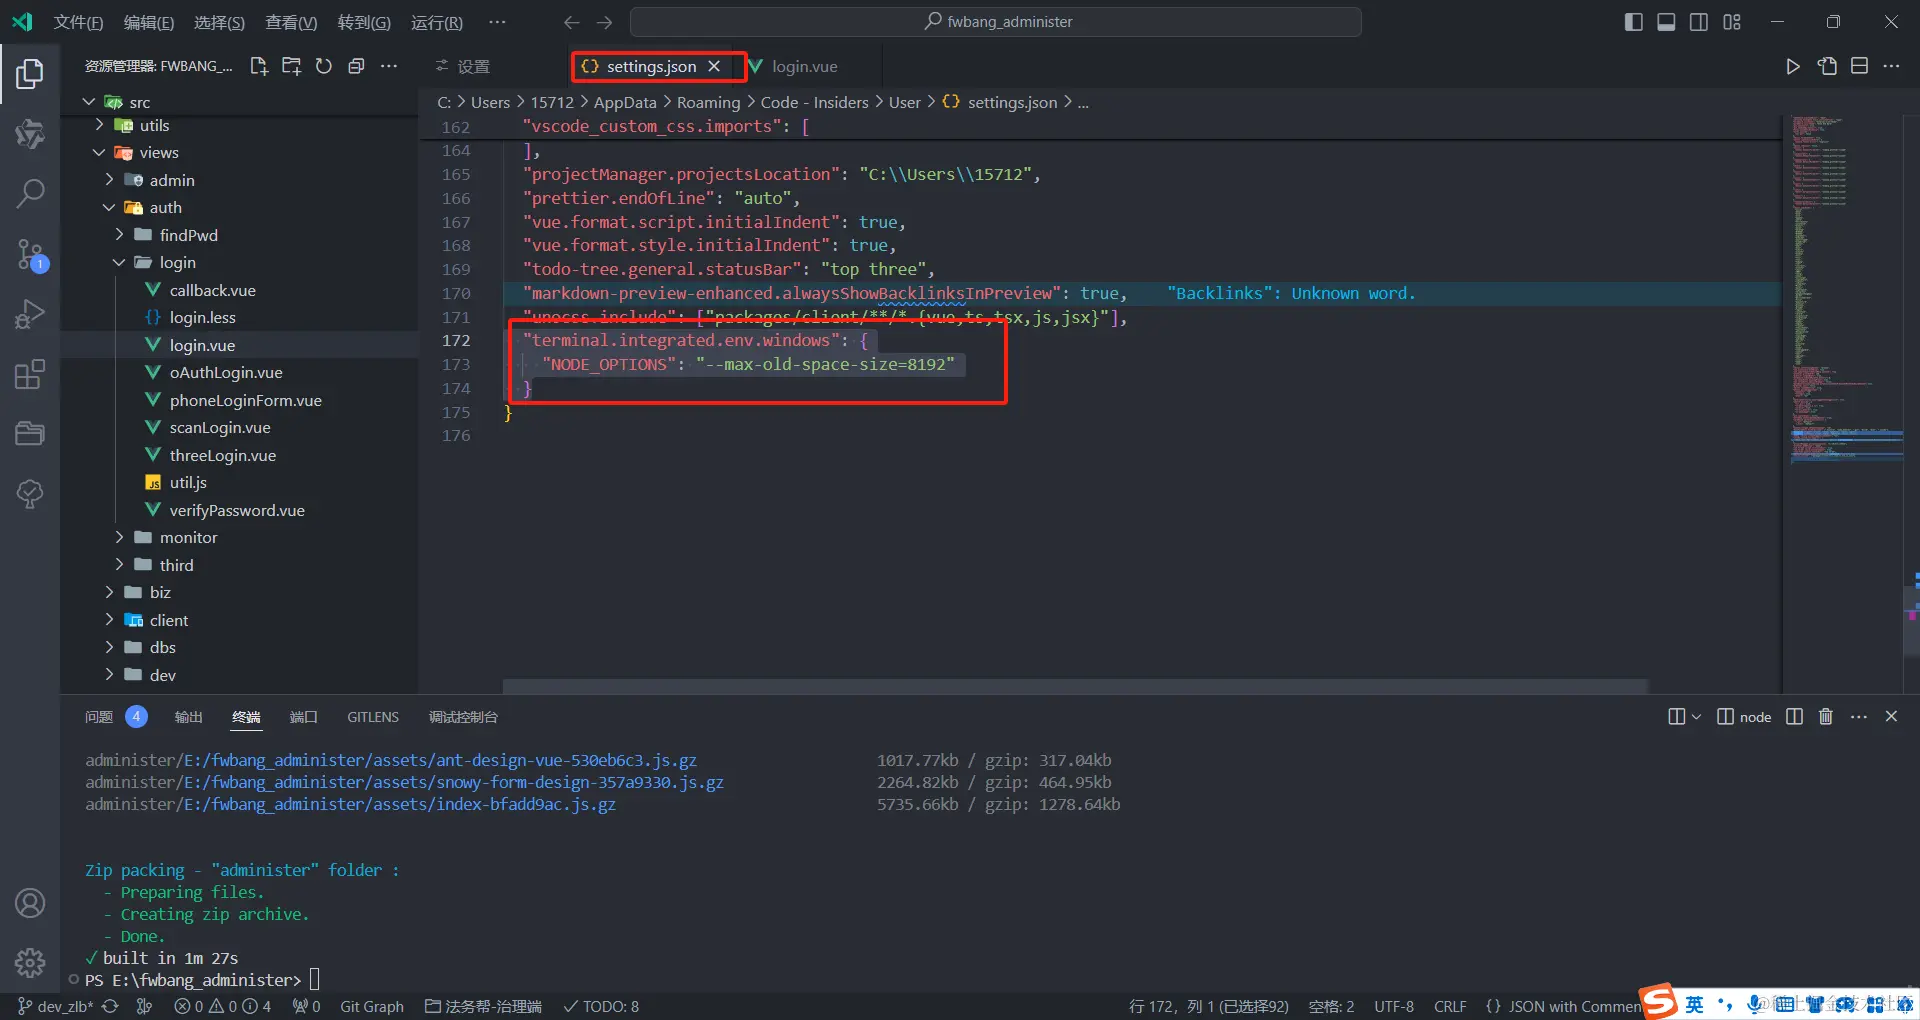Screen dimensions: 1920x1020
Task: Open Git Graph from status bar
Action: coord(372,1006)
